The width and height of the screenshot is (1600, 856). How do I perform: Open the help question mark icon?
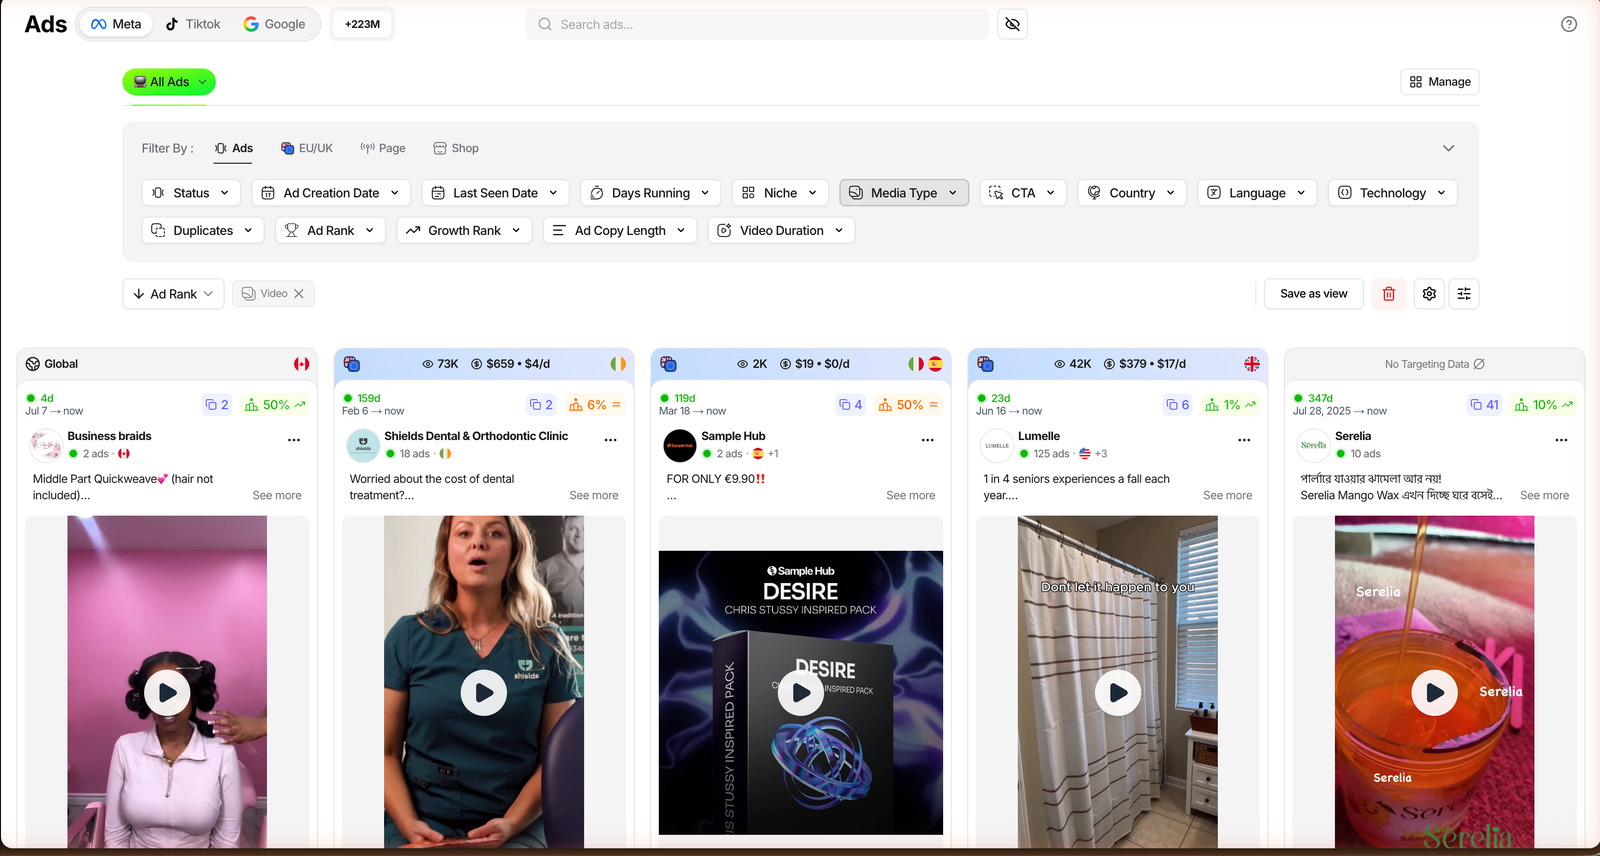(x=1569, y=24)
